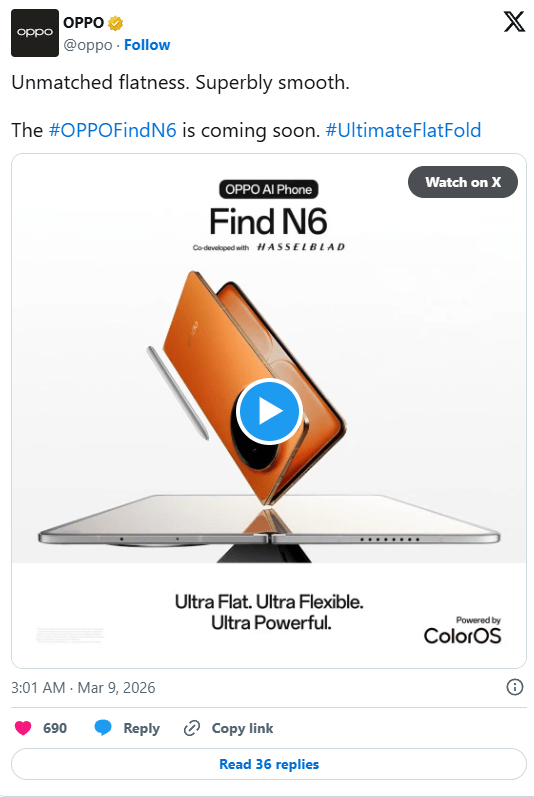
Task: Open the 3:01 AM Mar 9 timestamp
Action: tap(83, 688)
